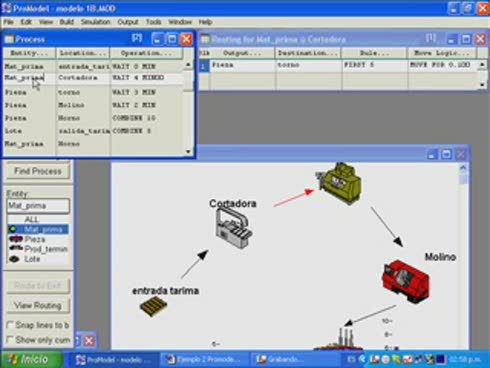Select ALL in the entity list

click(x=32, y=219)
